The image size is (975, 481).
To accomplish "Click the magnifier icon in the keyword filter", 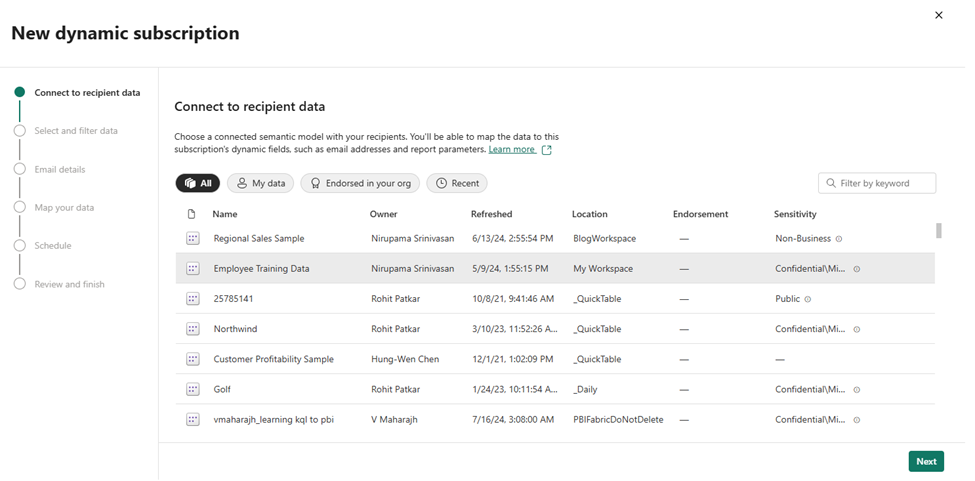I will (831, 183).
